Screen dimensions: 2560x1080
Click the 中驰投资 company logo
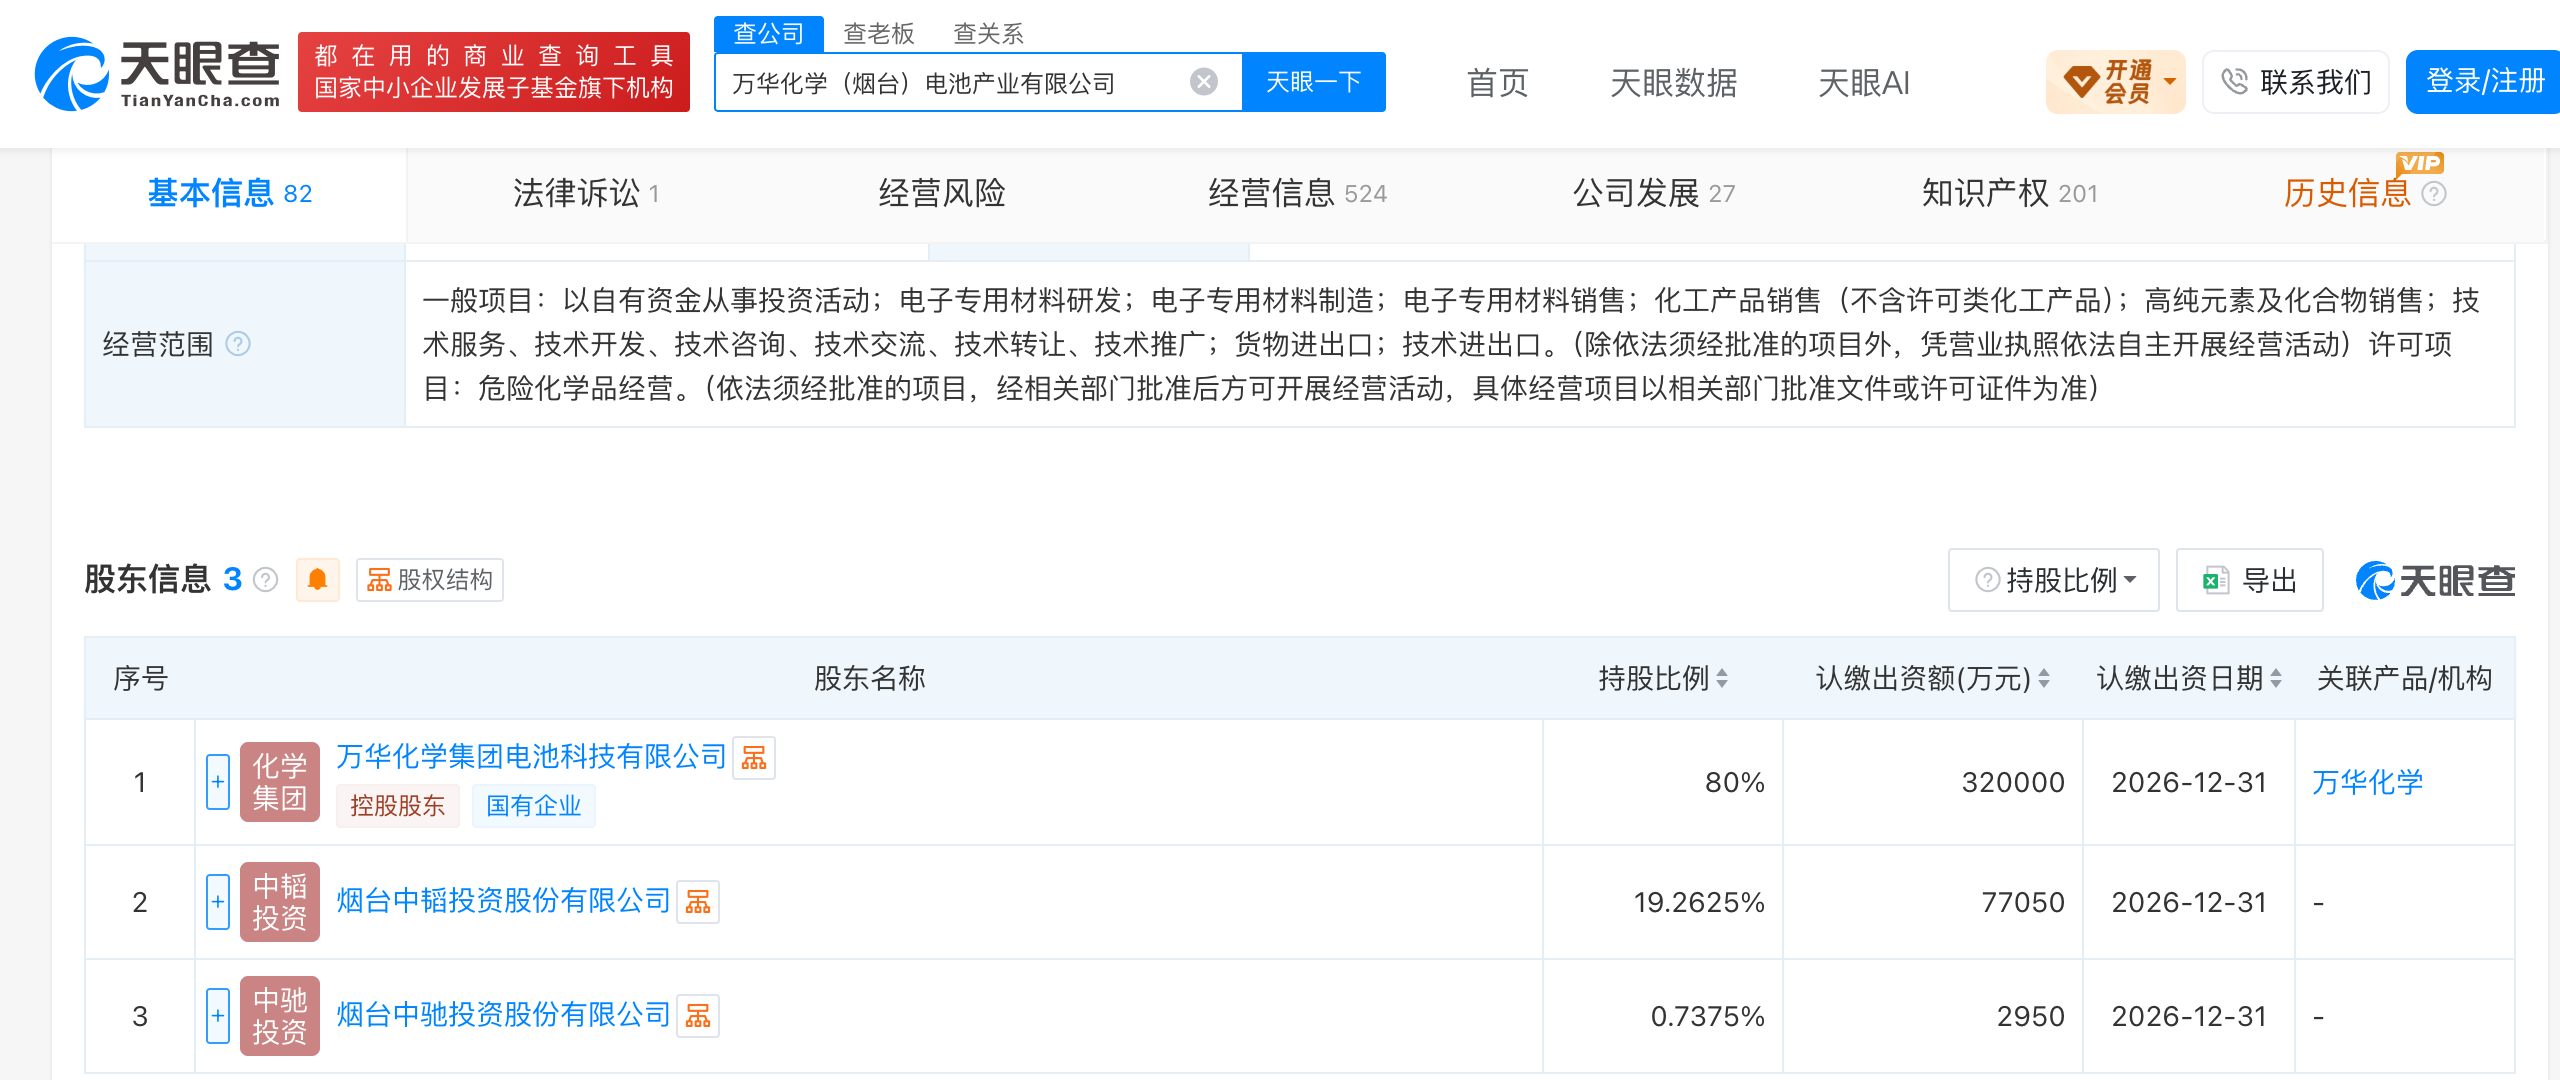[280, 1016]
